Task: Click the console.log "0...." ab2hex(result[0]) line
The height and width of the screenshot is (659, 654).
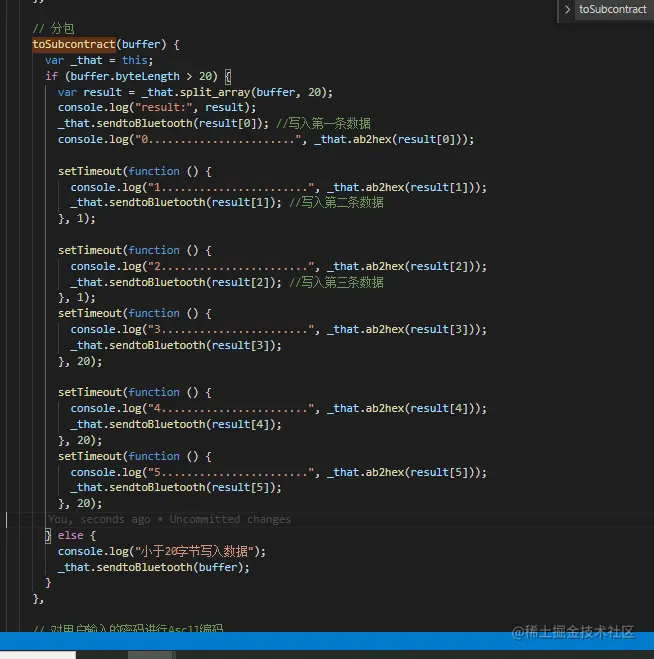Action: click(266, 139)
